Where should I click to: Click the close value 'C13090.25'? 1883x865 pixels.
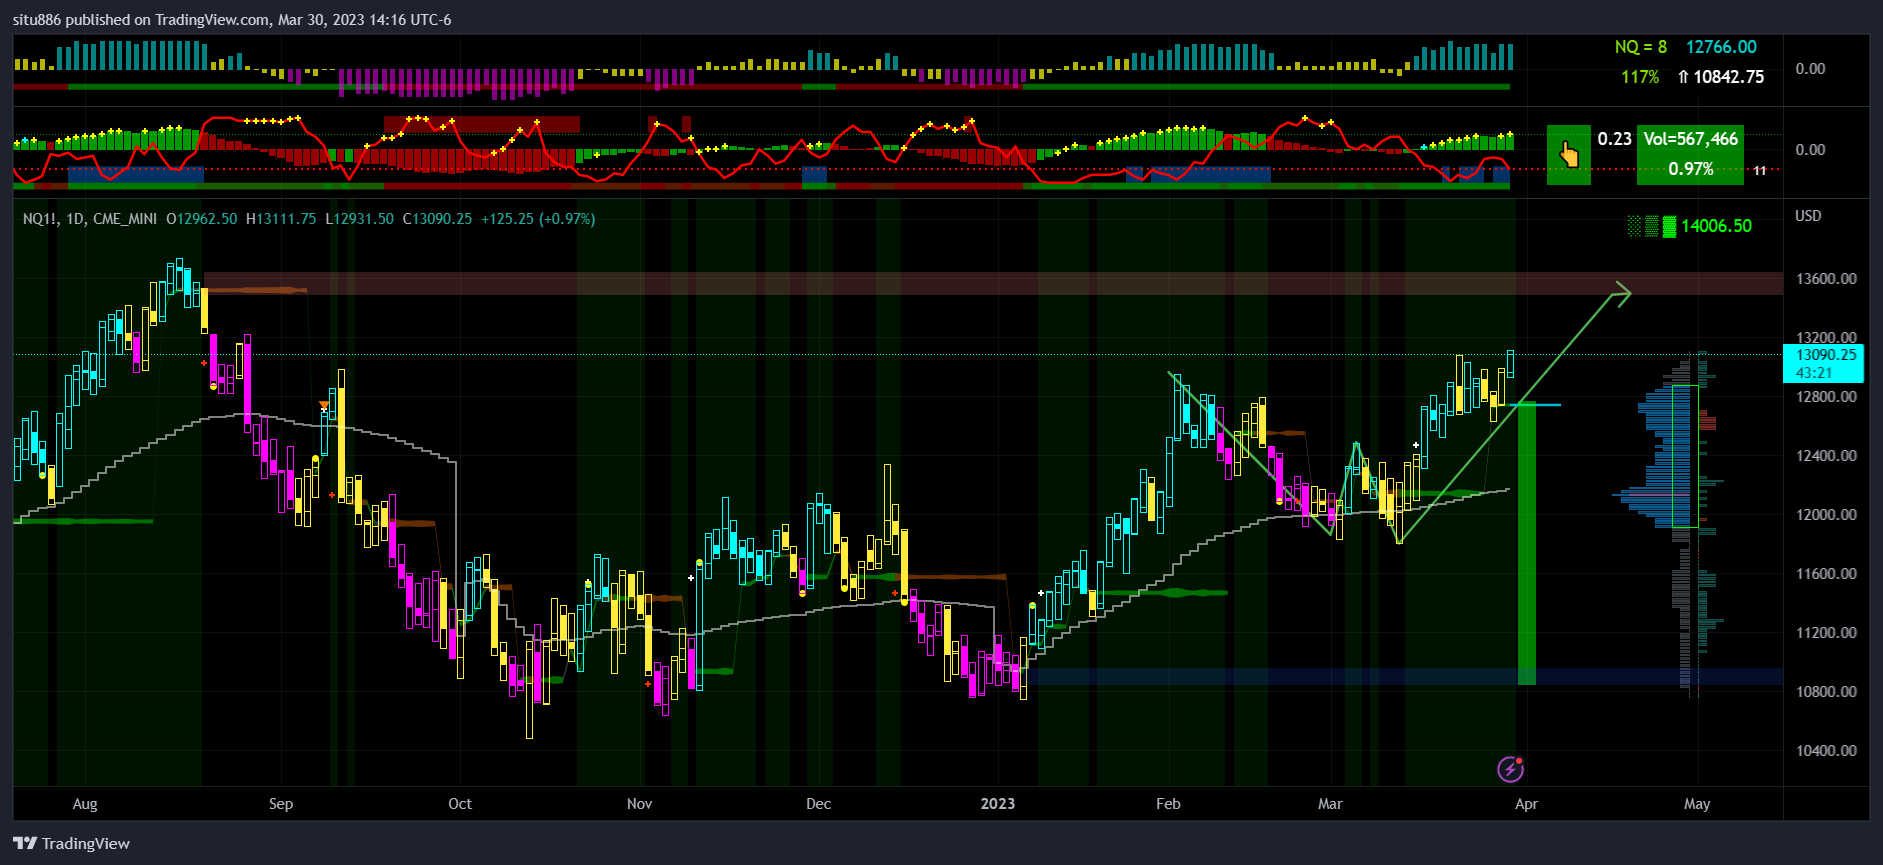coord(437,219)
